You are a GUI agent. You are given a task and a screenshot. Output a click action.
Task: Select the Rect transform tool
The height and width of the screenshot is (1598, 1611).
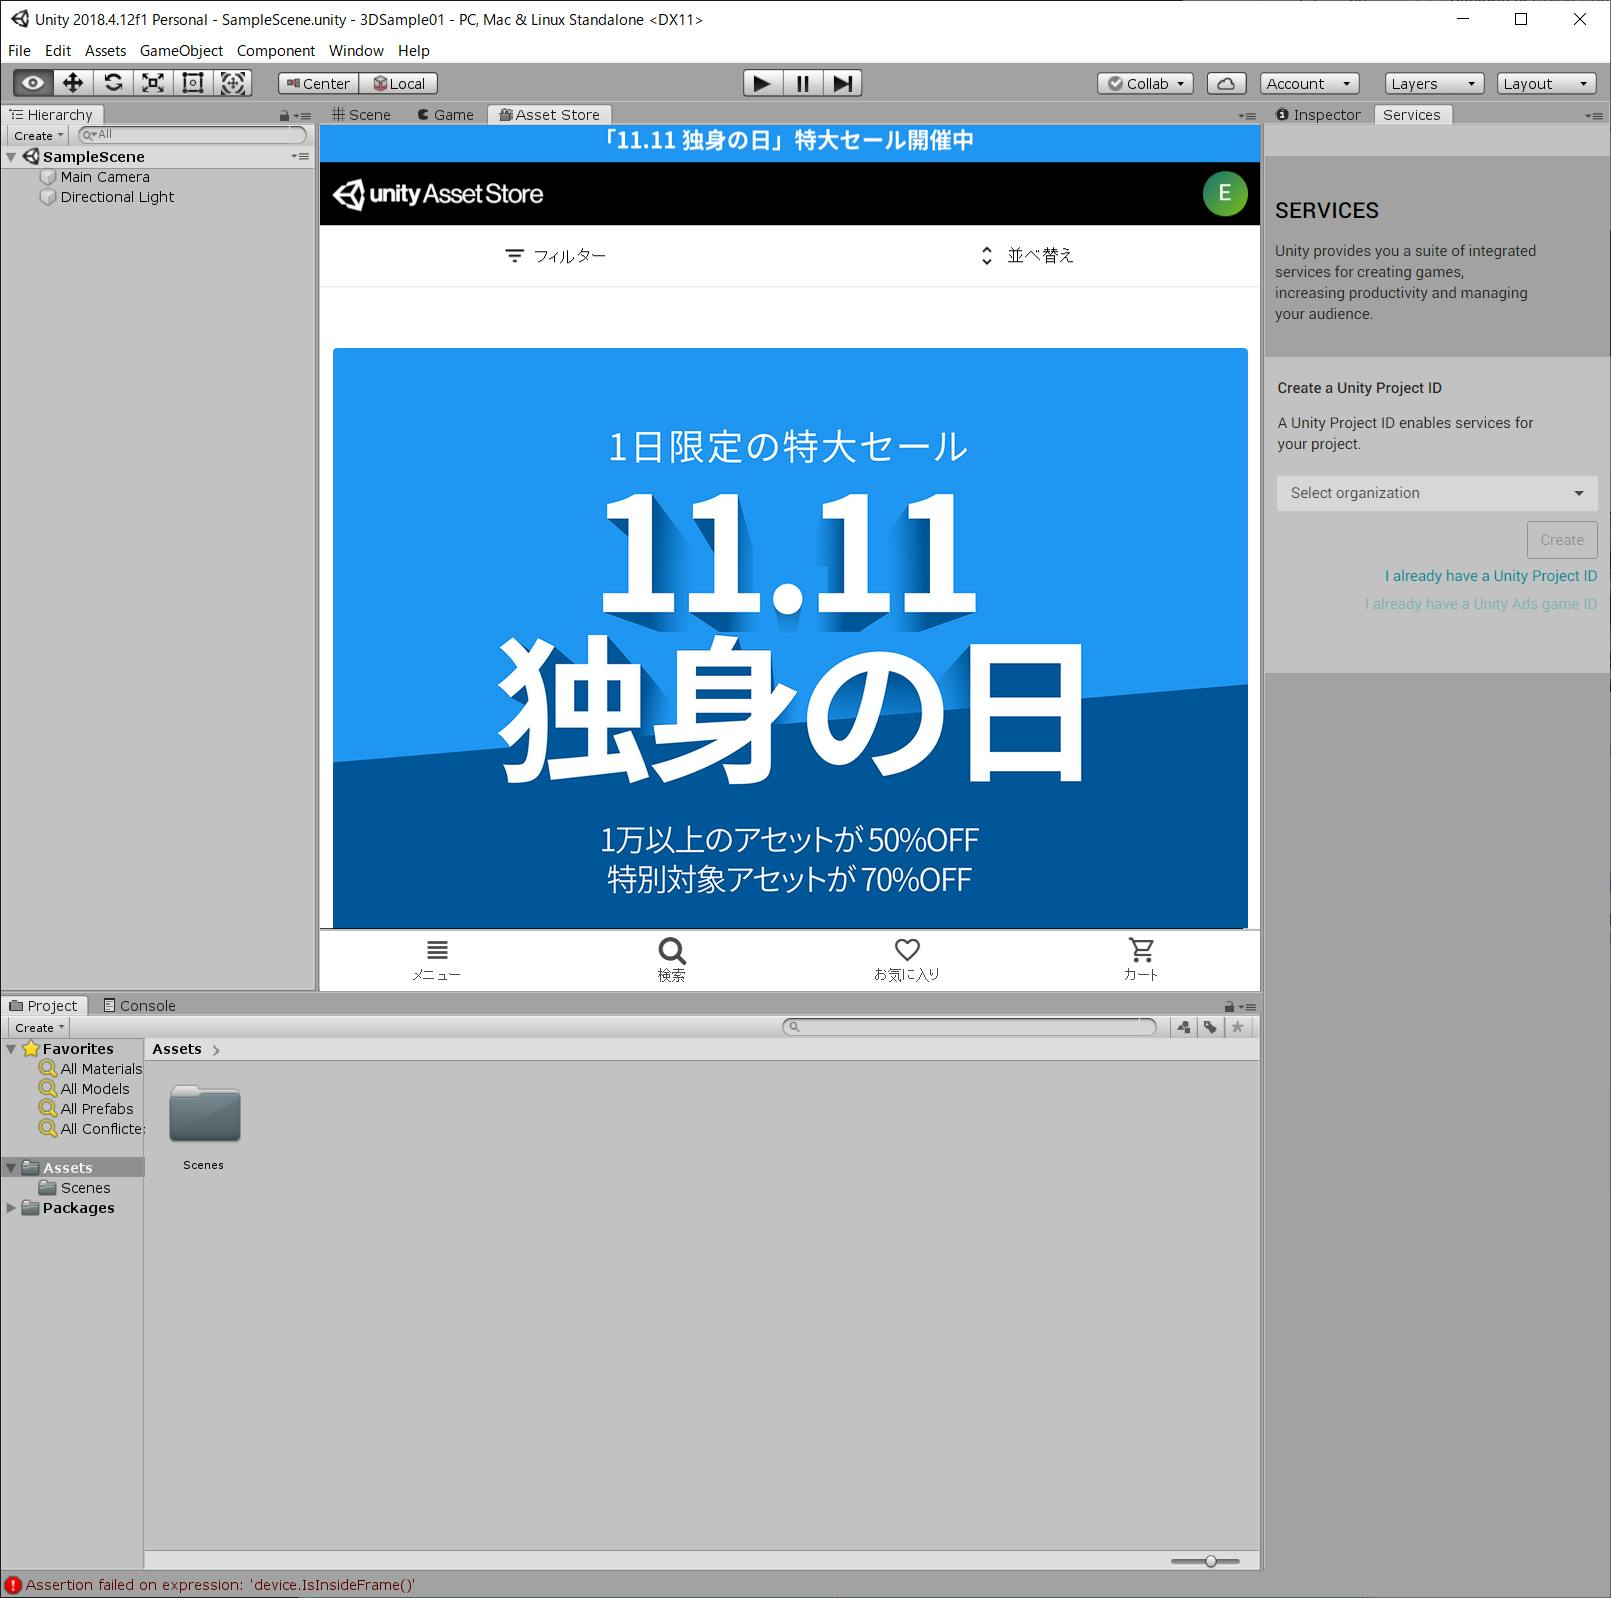pos(193,83)
